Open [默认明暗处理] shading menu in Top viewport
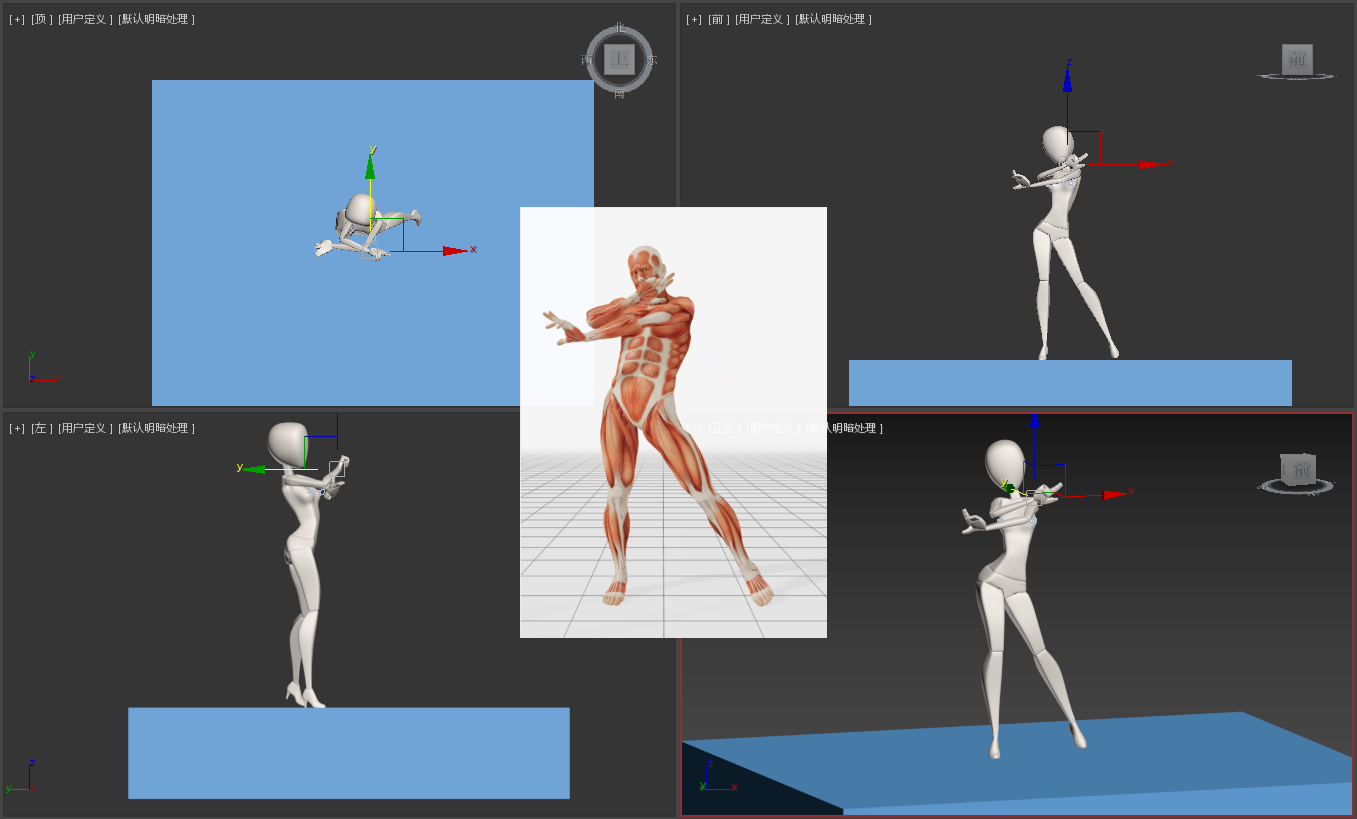The image size is (1357, 819). (x=157, y=19)
